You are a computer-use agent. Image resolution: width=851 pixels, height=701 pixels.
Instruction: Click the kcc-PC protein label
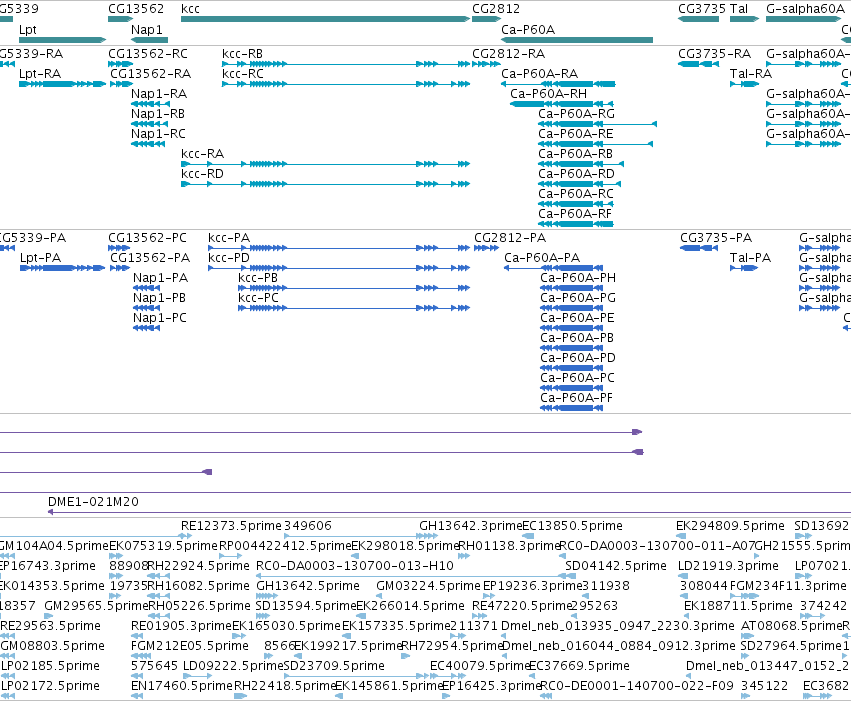pyautogui.click(x=258, y=298)
